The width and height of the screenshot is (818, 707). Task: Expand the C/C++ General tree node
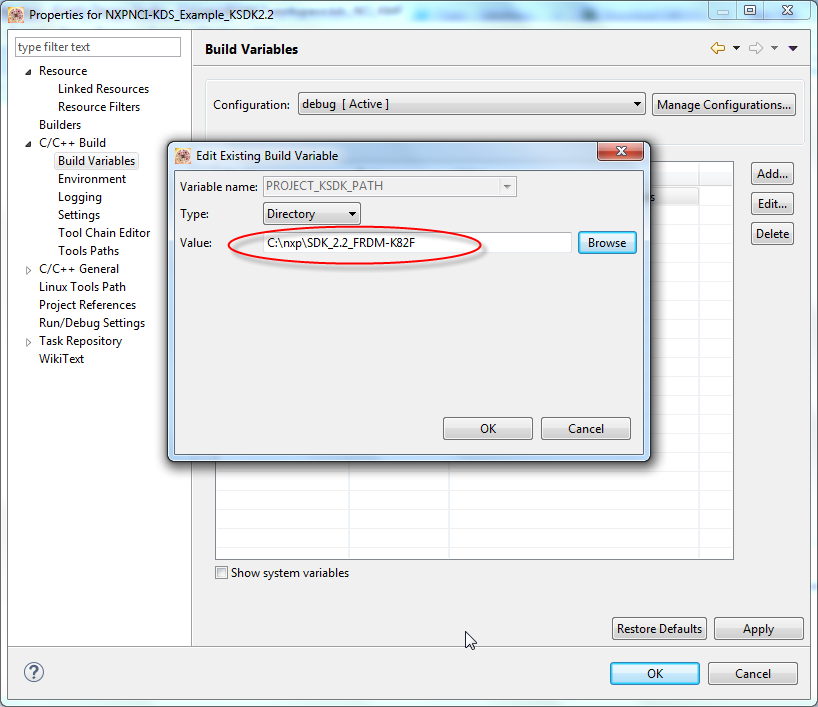(28, 270)
